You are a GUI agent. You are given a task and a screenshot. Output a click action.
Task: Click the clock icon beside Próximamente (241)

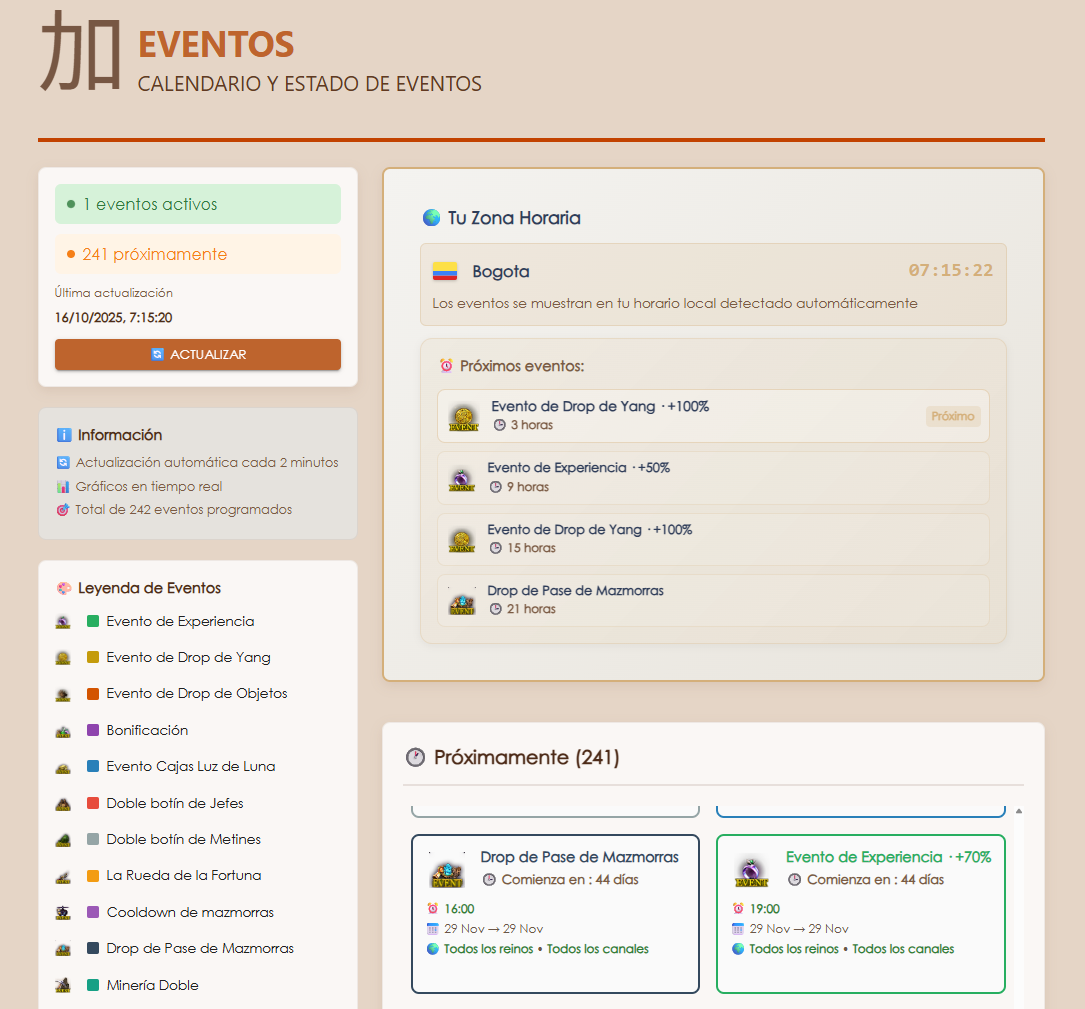click(415, 758)
